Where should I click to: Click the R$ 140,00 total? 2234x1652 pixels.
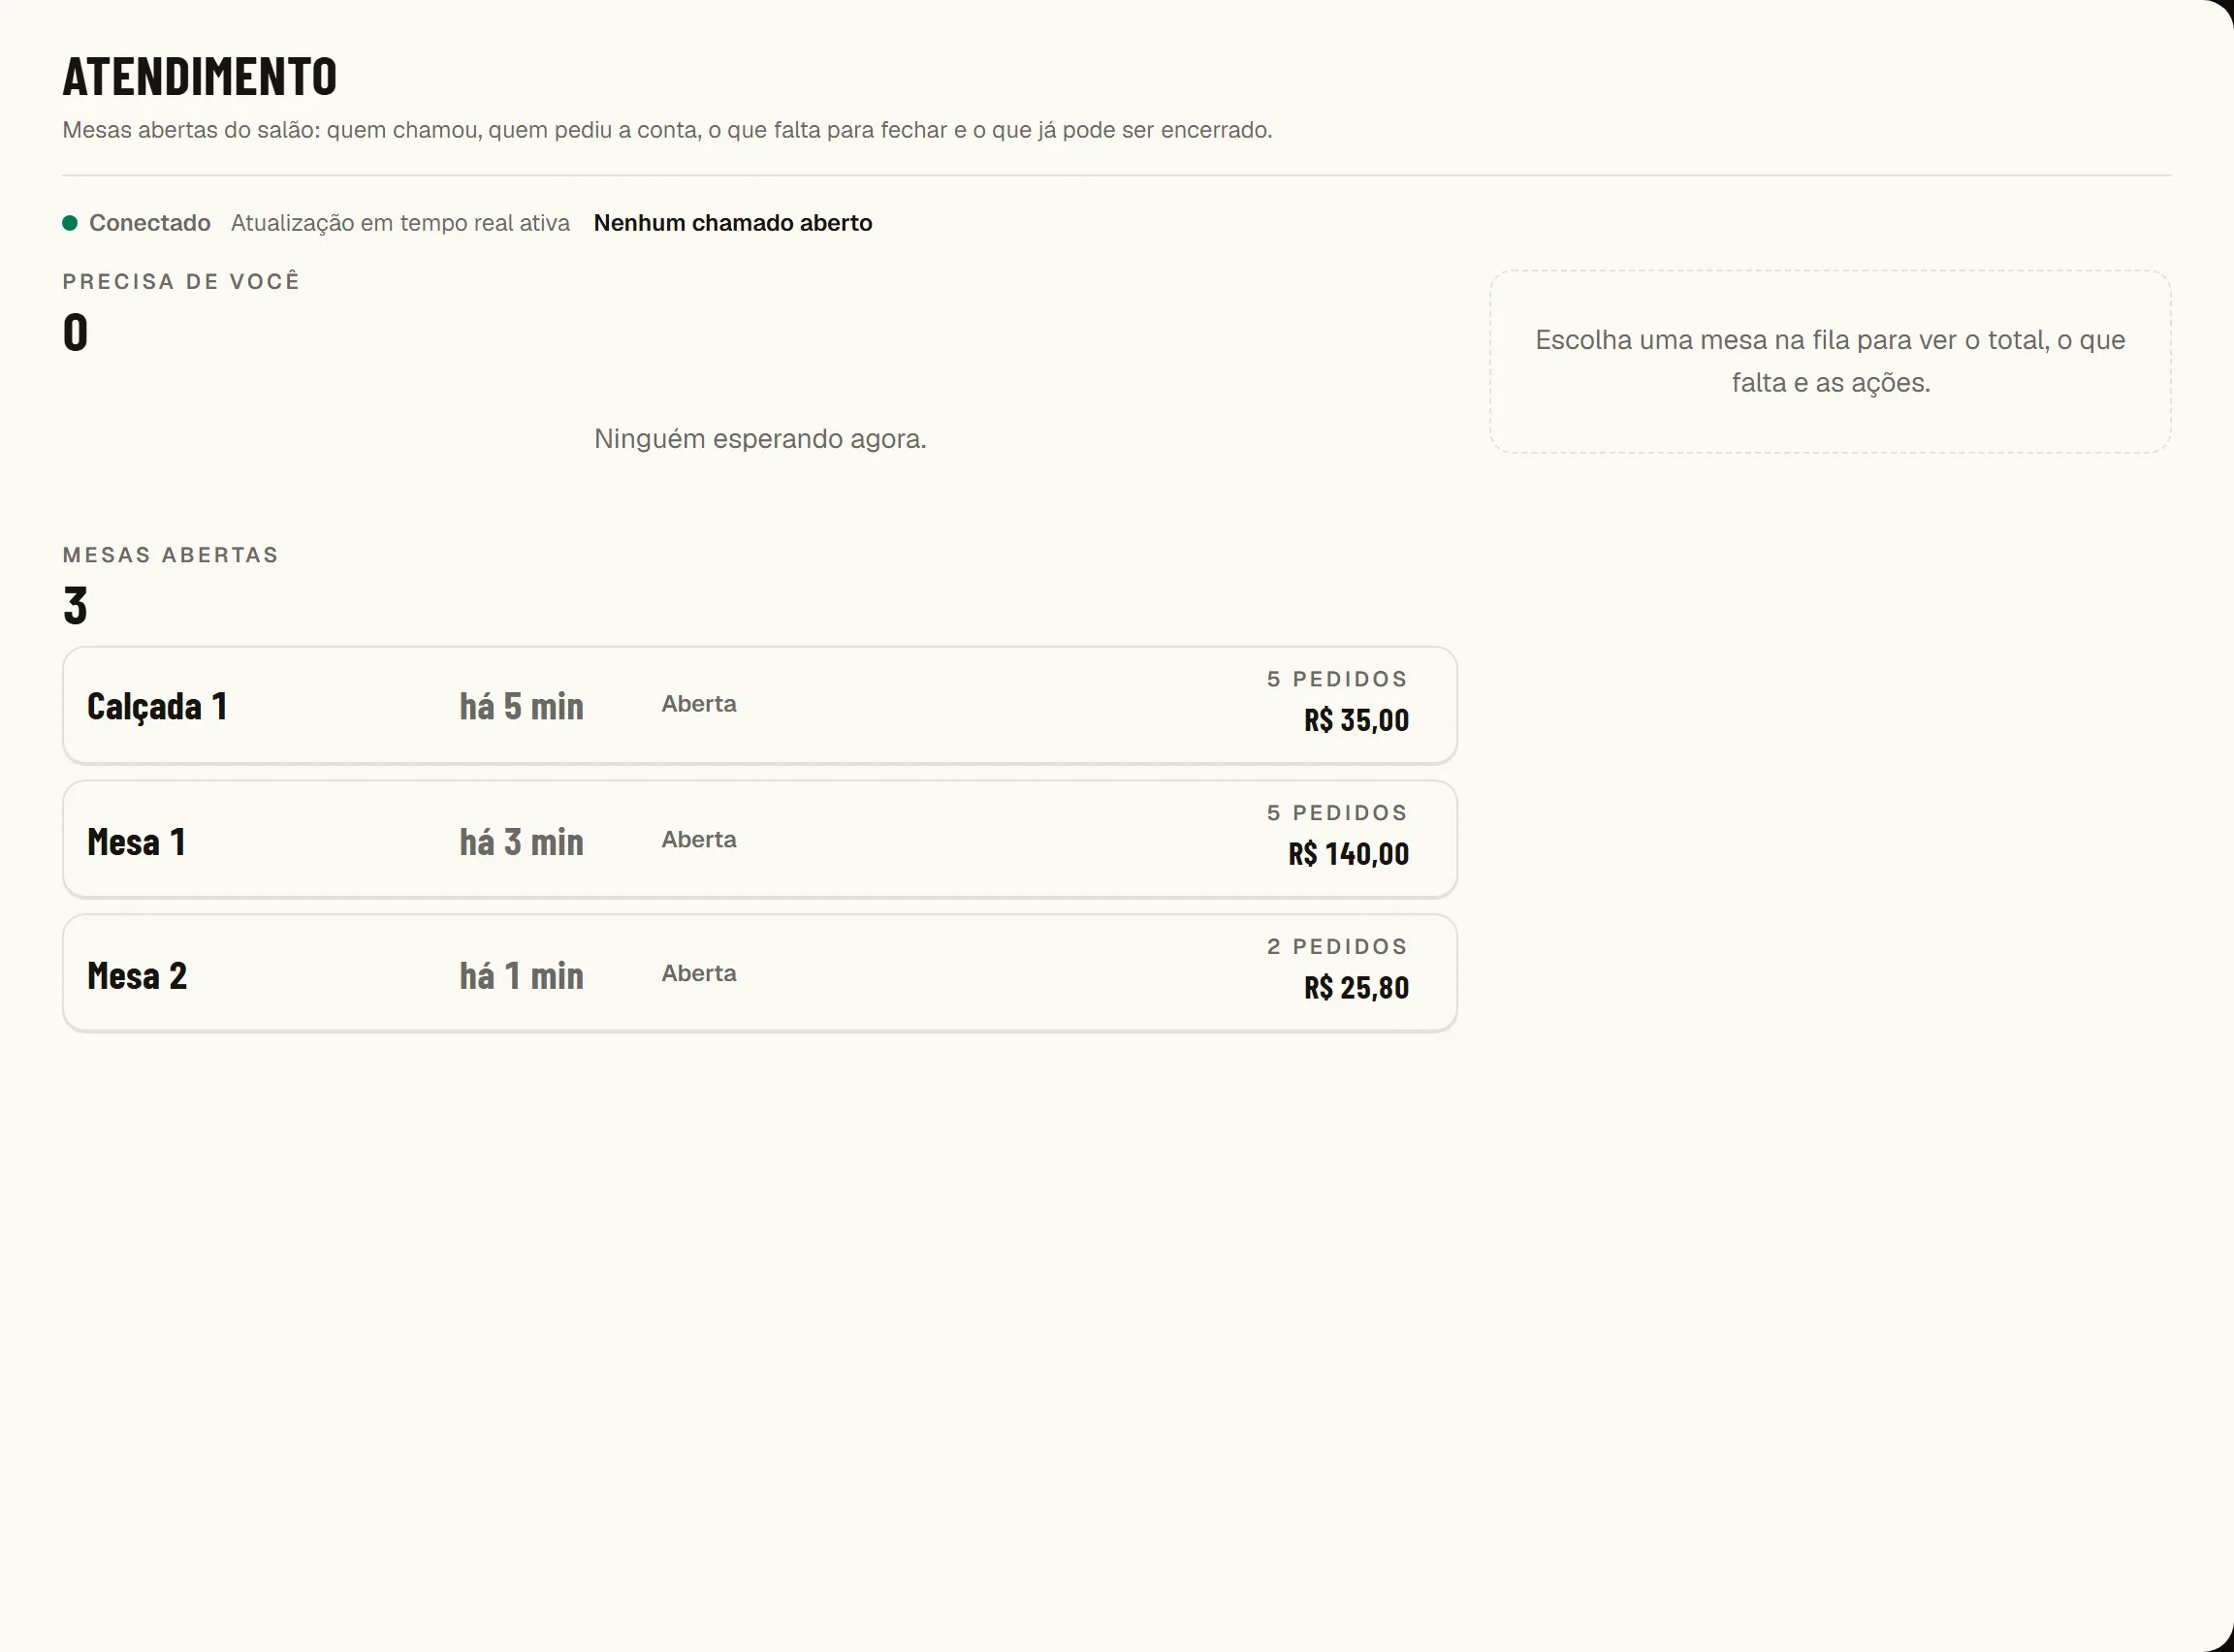(1348, 854)
